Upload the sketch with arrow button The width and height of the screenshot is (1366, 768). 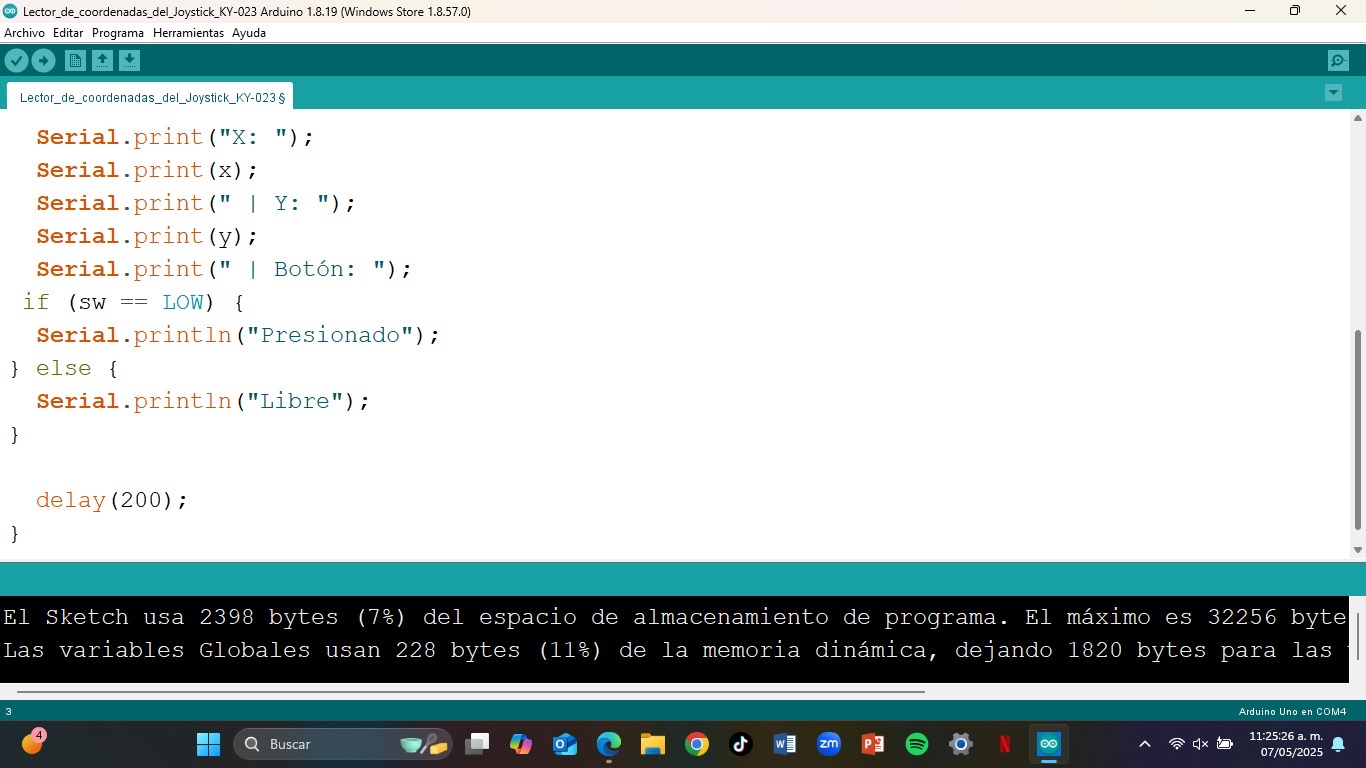click(43, 61)
